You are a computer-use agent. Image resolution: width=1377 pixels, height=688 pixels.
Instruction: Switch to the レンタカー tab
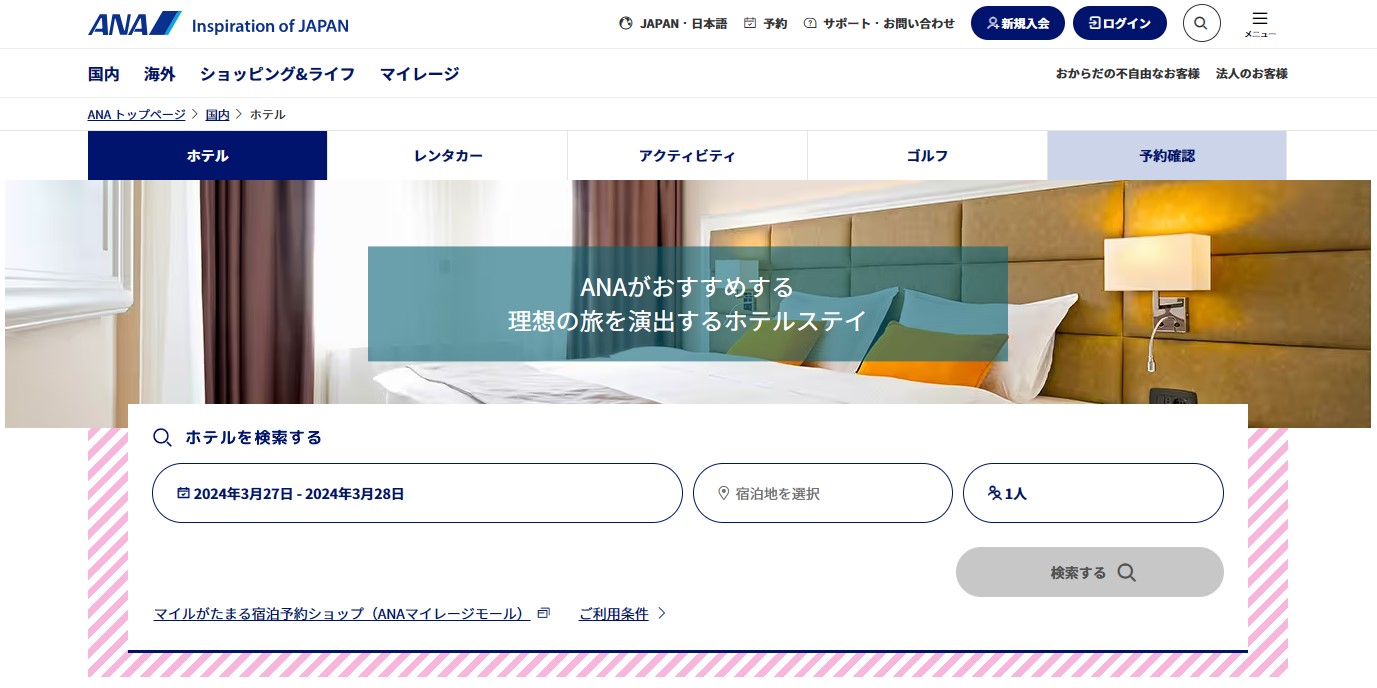[x=447, y=155]
